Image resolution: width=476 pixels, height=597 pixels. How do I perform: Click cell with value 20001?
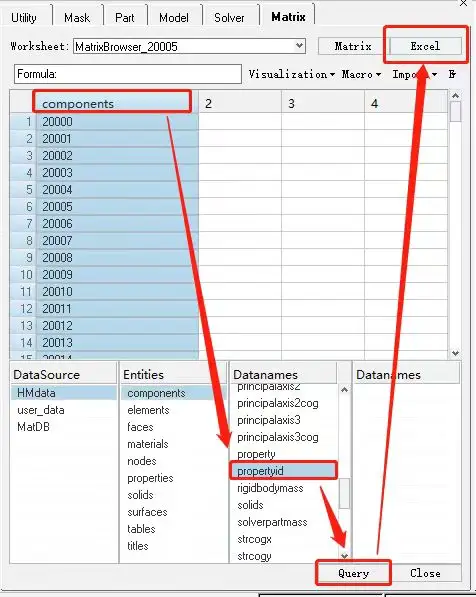tap(117, 139)
